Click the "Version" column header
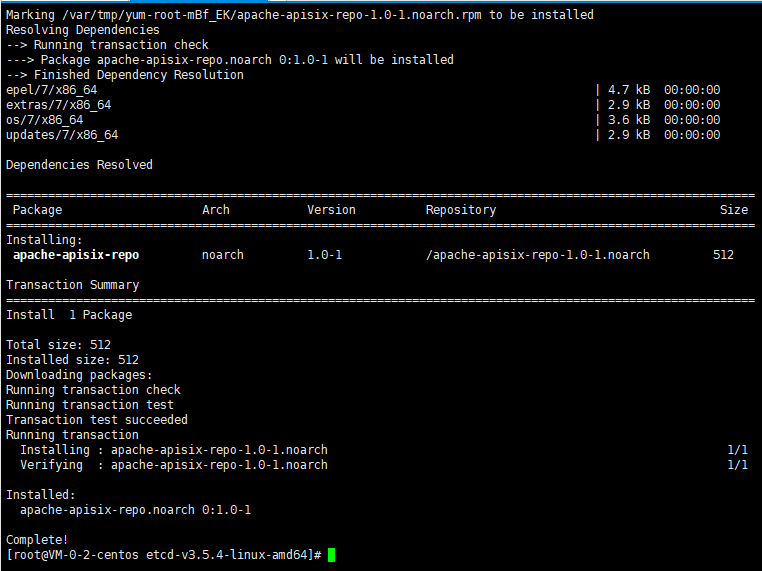Viewport: 762px width, 571px height. click(x=331, y=210)
